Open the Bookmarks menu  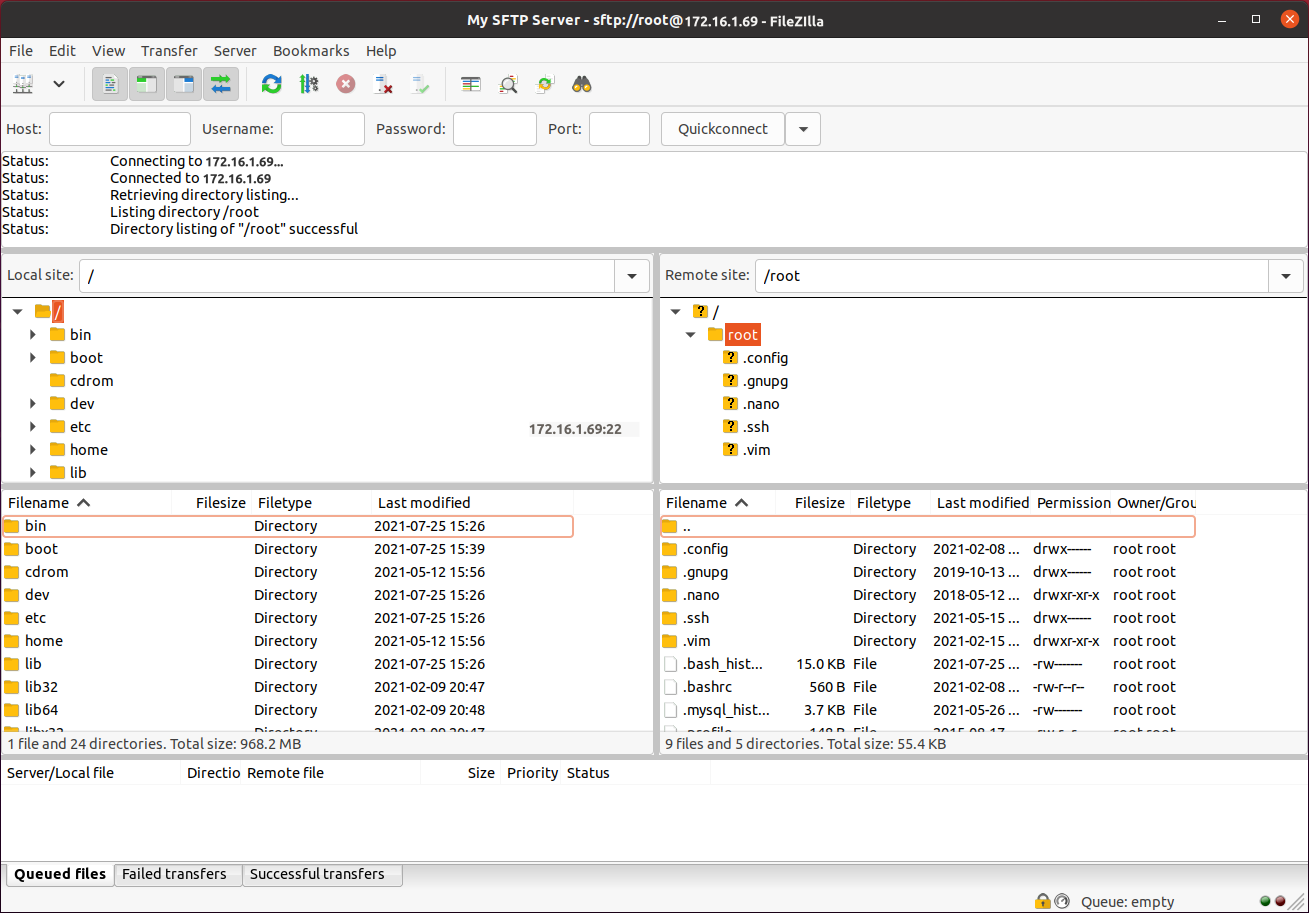tap(311, 50)
